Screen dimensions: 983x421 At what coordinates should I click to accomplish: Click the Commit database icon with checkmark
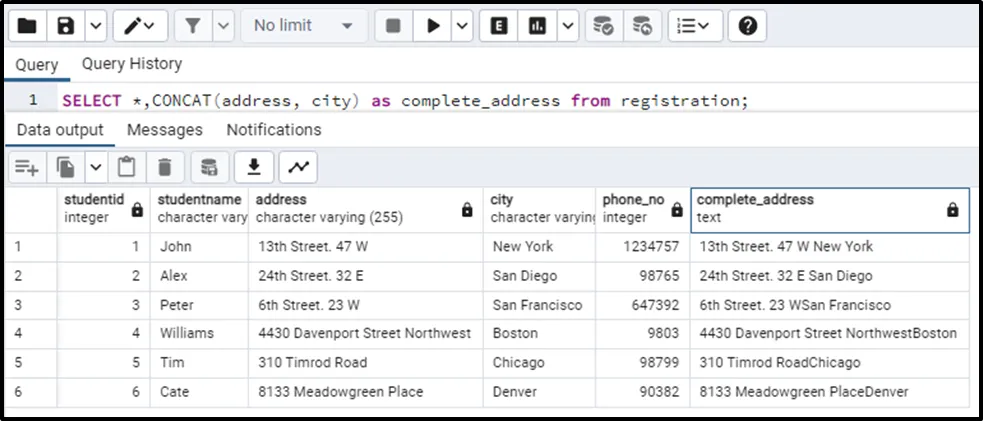tap(603, 26)
